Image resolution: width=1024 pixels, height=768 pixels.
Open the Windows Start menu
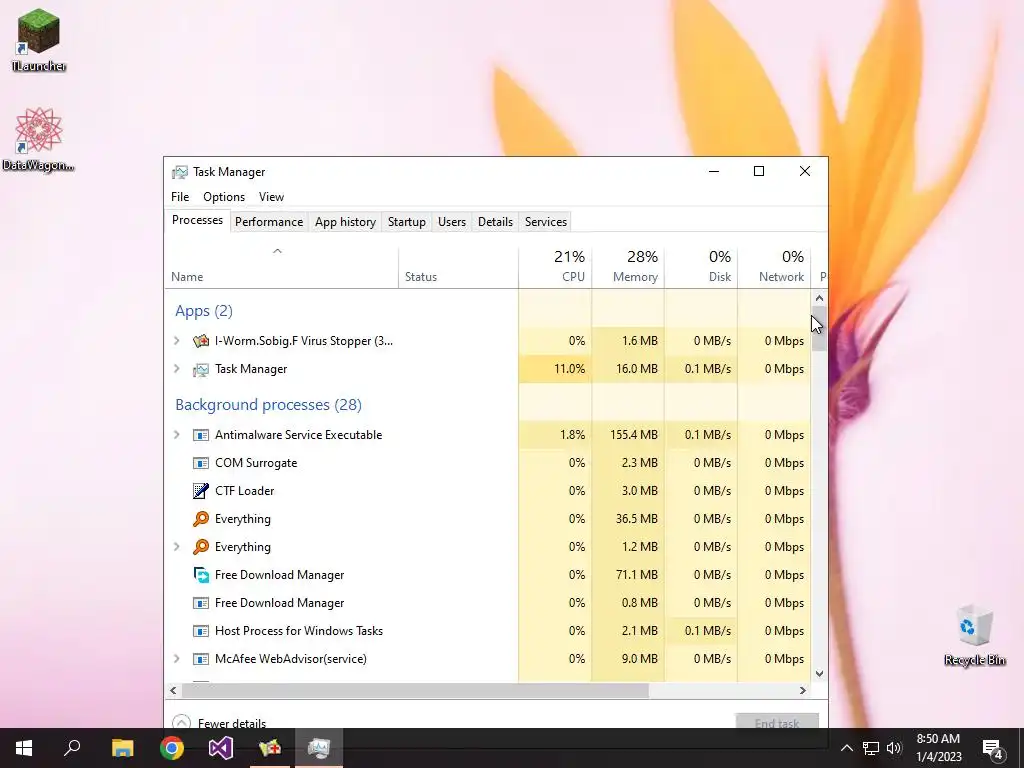[x=24, y=748]
